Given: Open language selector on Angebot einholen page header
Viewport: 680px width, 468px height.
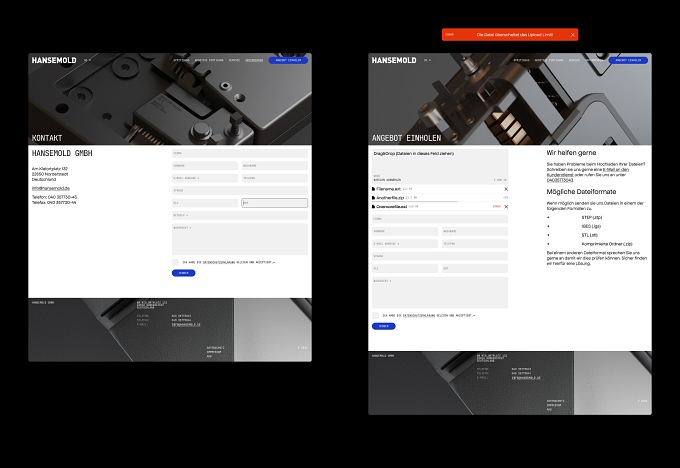Looking at the screenshot, I should click(x=427, y=60).
